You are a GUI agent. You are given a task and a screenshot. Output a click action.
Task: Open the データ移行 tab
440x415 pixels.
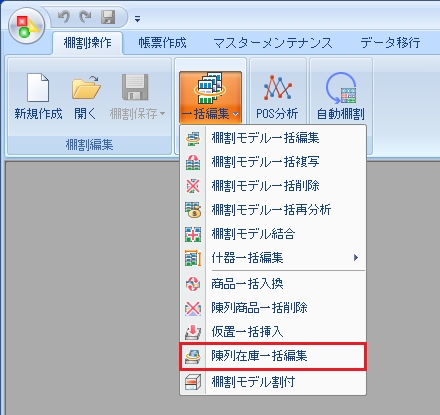(390, 43)
